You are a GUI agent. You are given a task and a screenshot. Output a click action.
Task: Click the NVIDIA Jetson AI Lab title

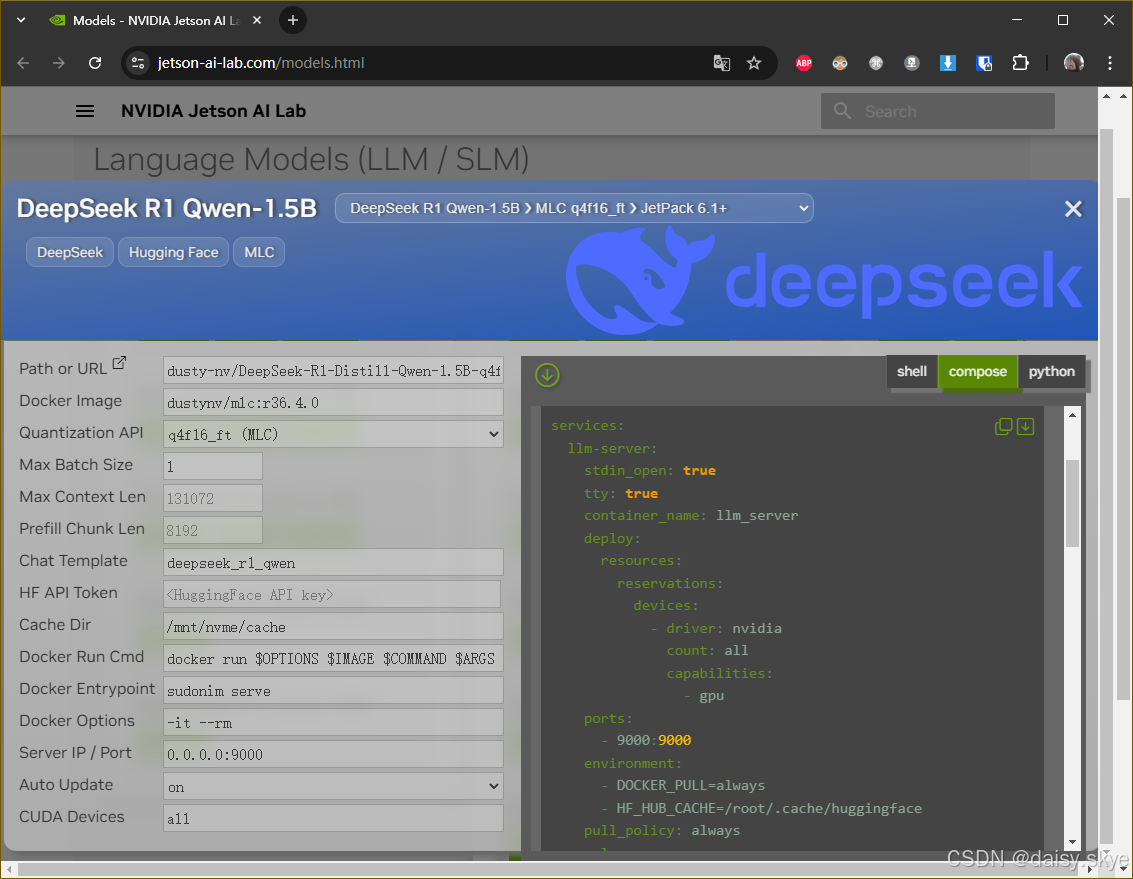pos(213,111)
